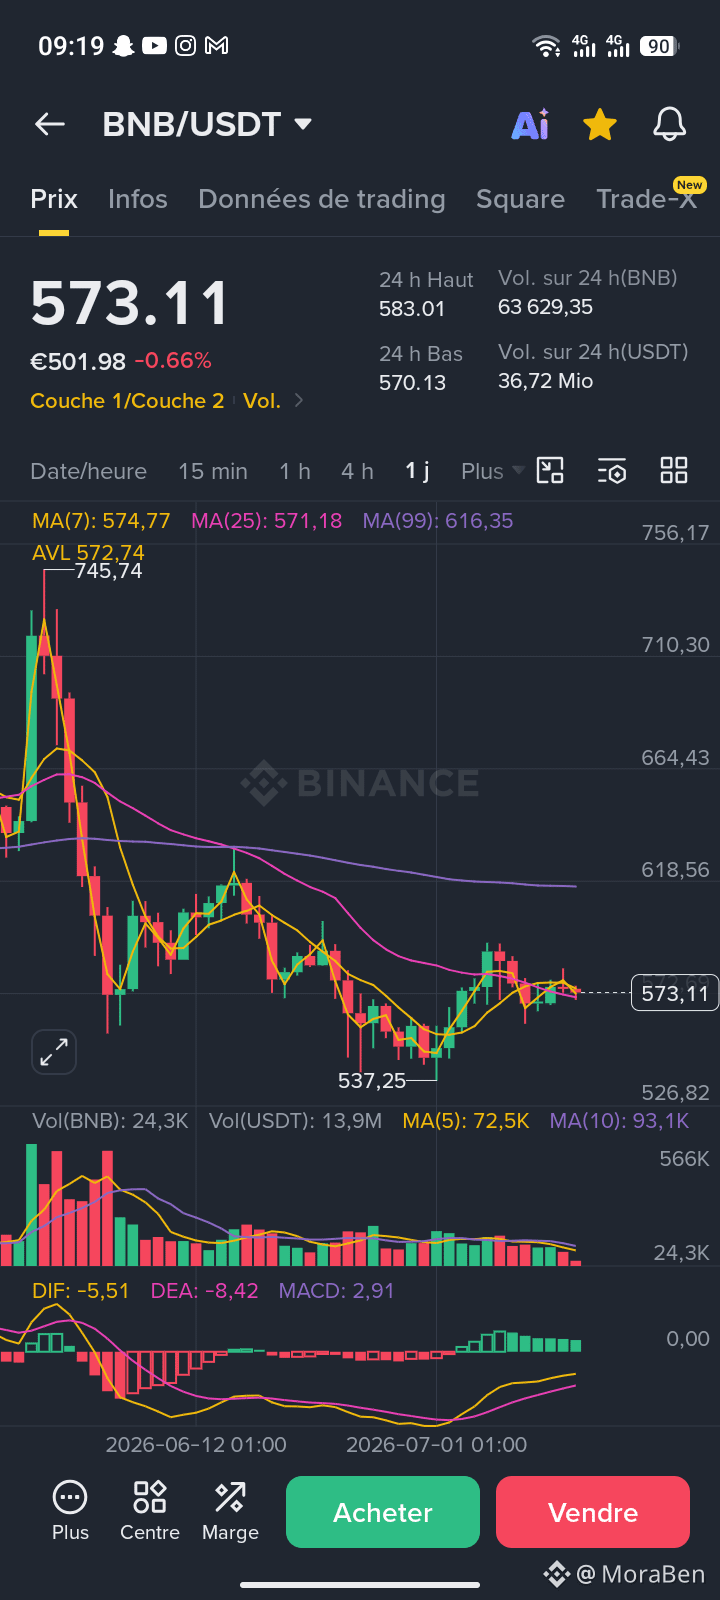The height and width of the screenshot is (1600, 720).
Task: Open Instagram notification in status bar
Action: pyautogui.click(x=185, y=45)
